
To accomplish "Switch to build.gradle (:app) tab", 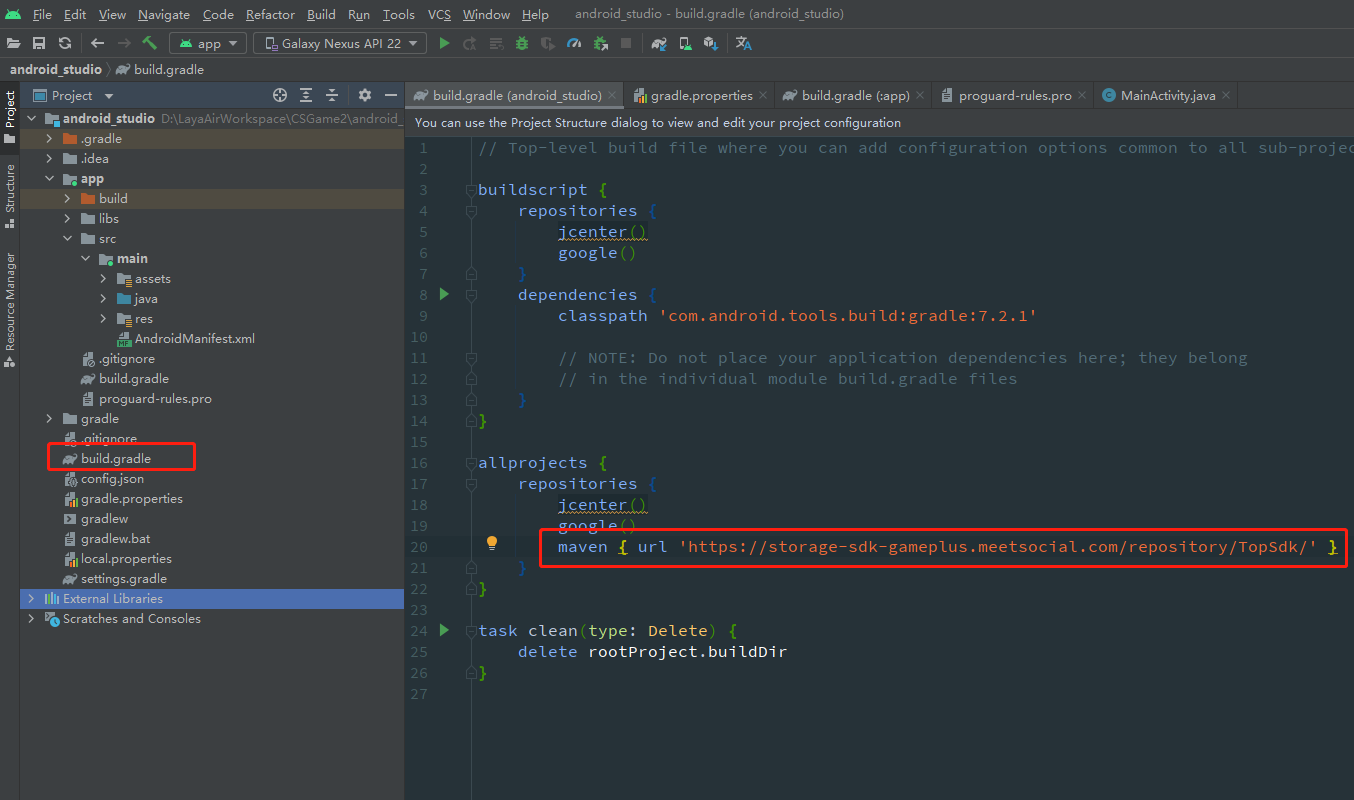I will (855, 95).
